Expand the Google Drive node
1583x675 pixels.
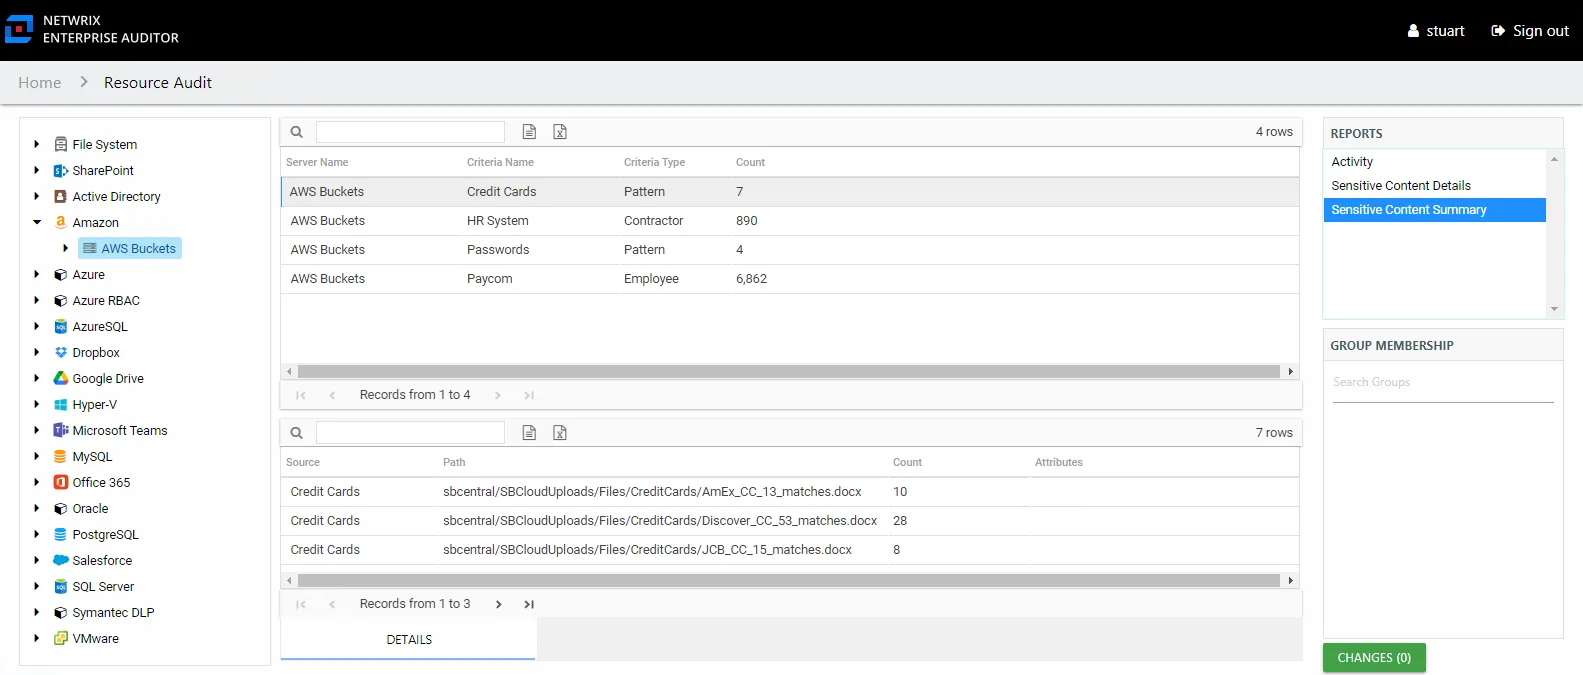37,378
